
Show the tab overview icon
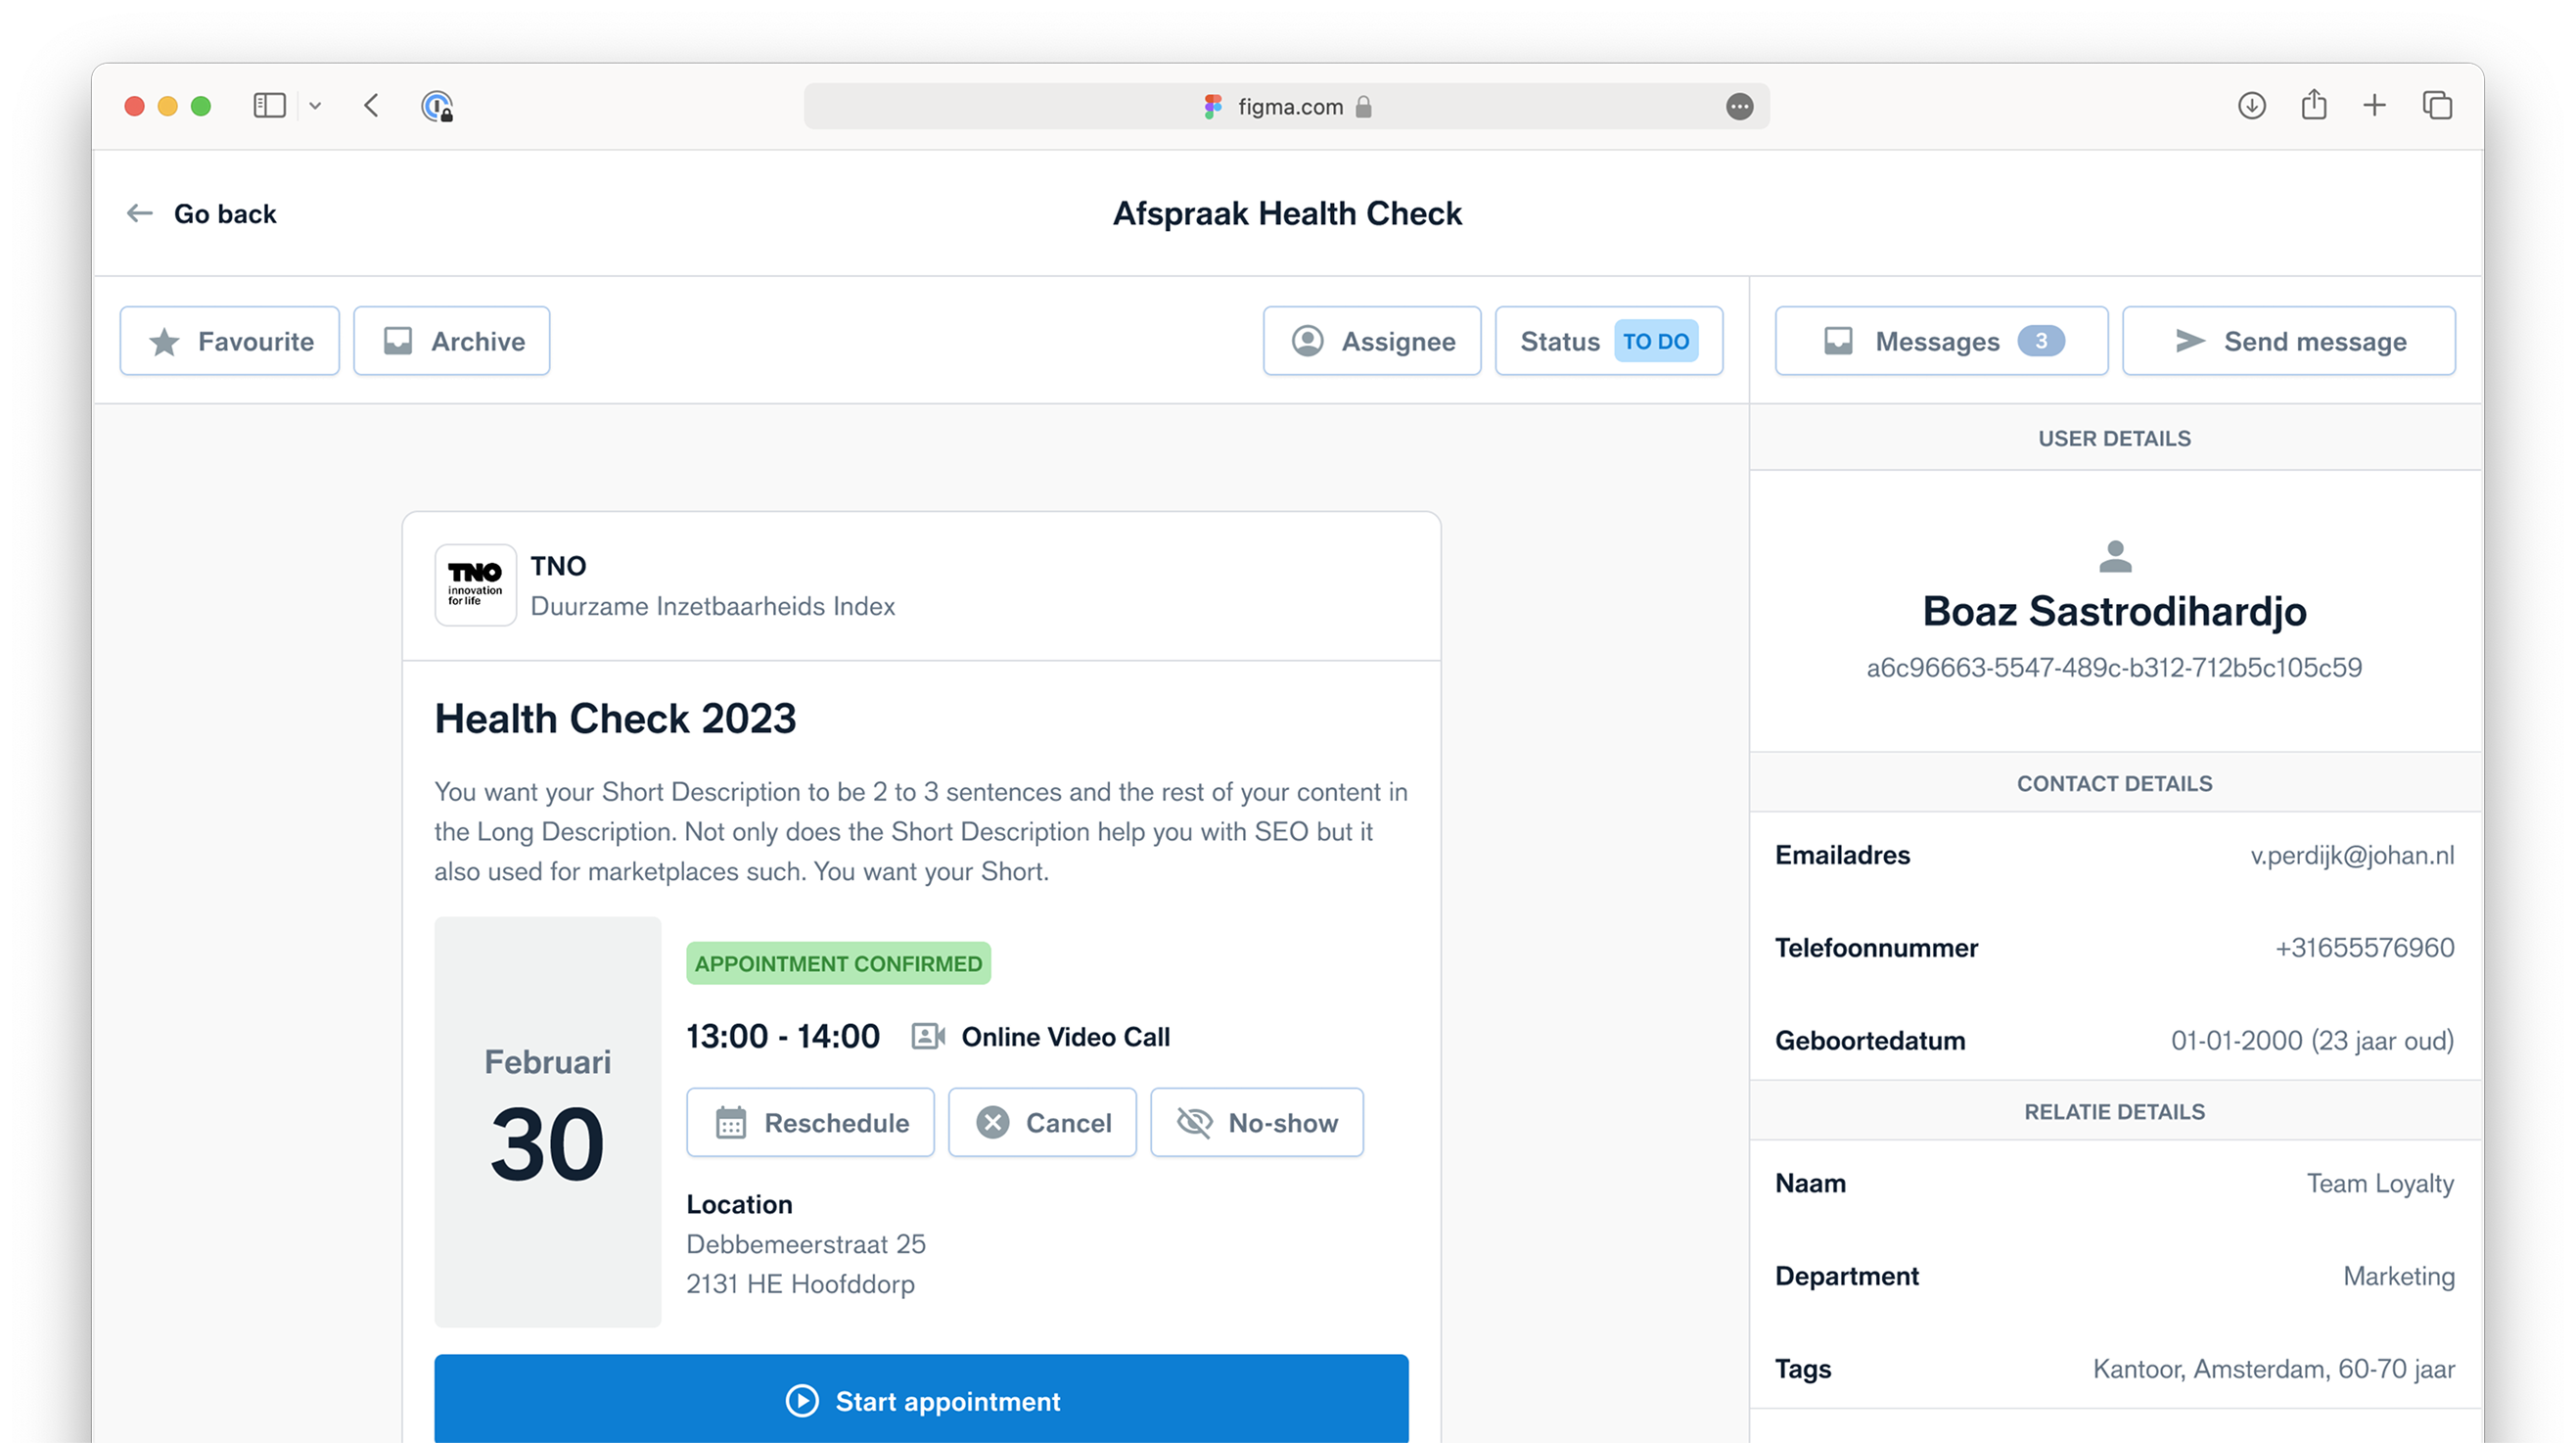coord(2437,105)
